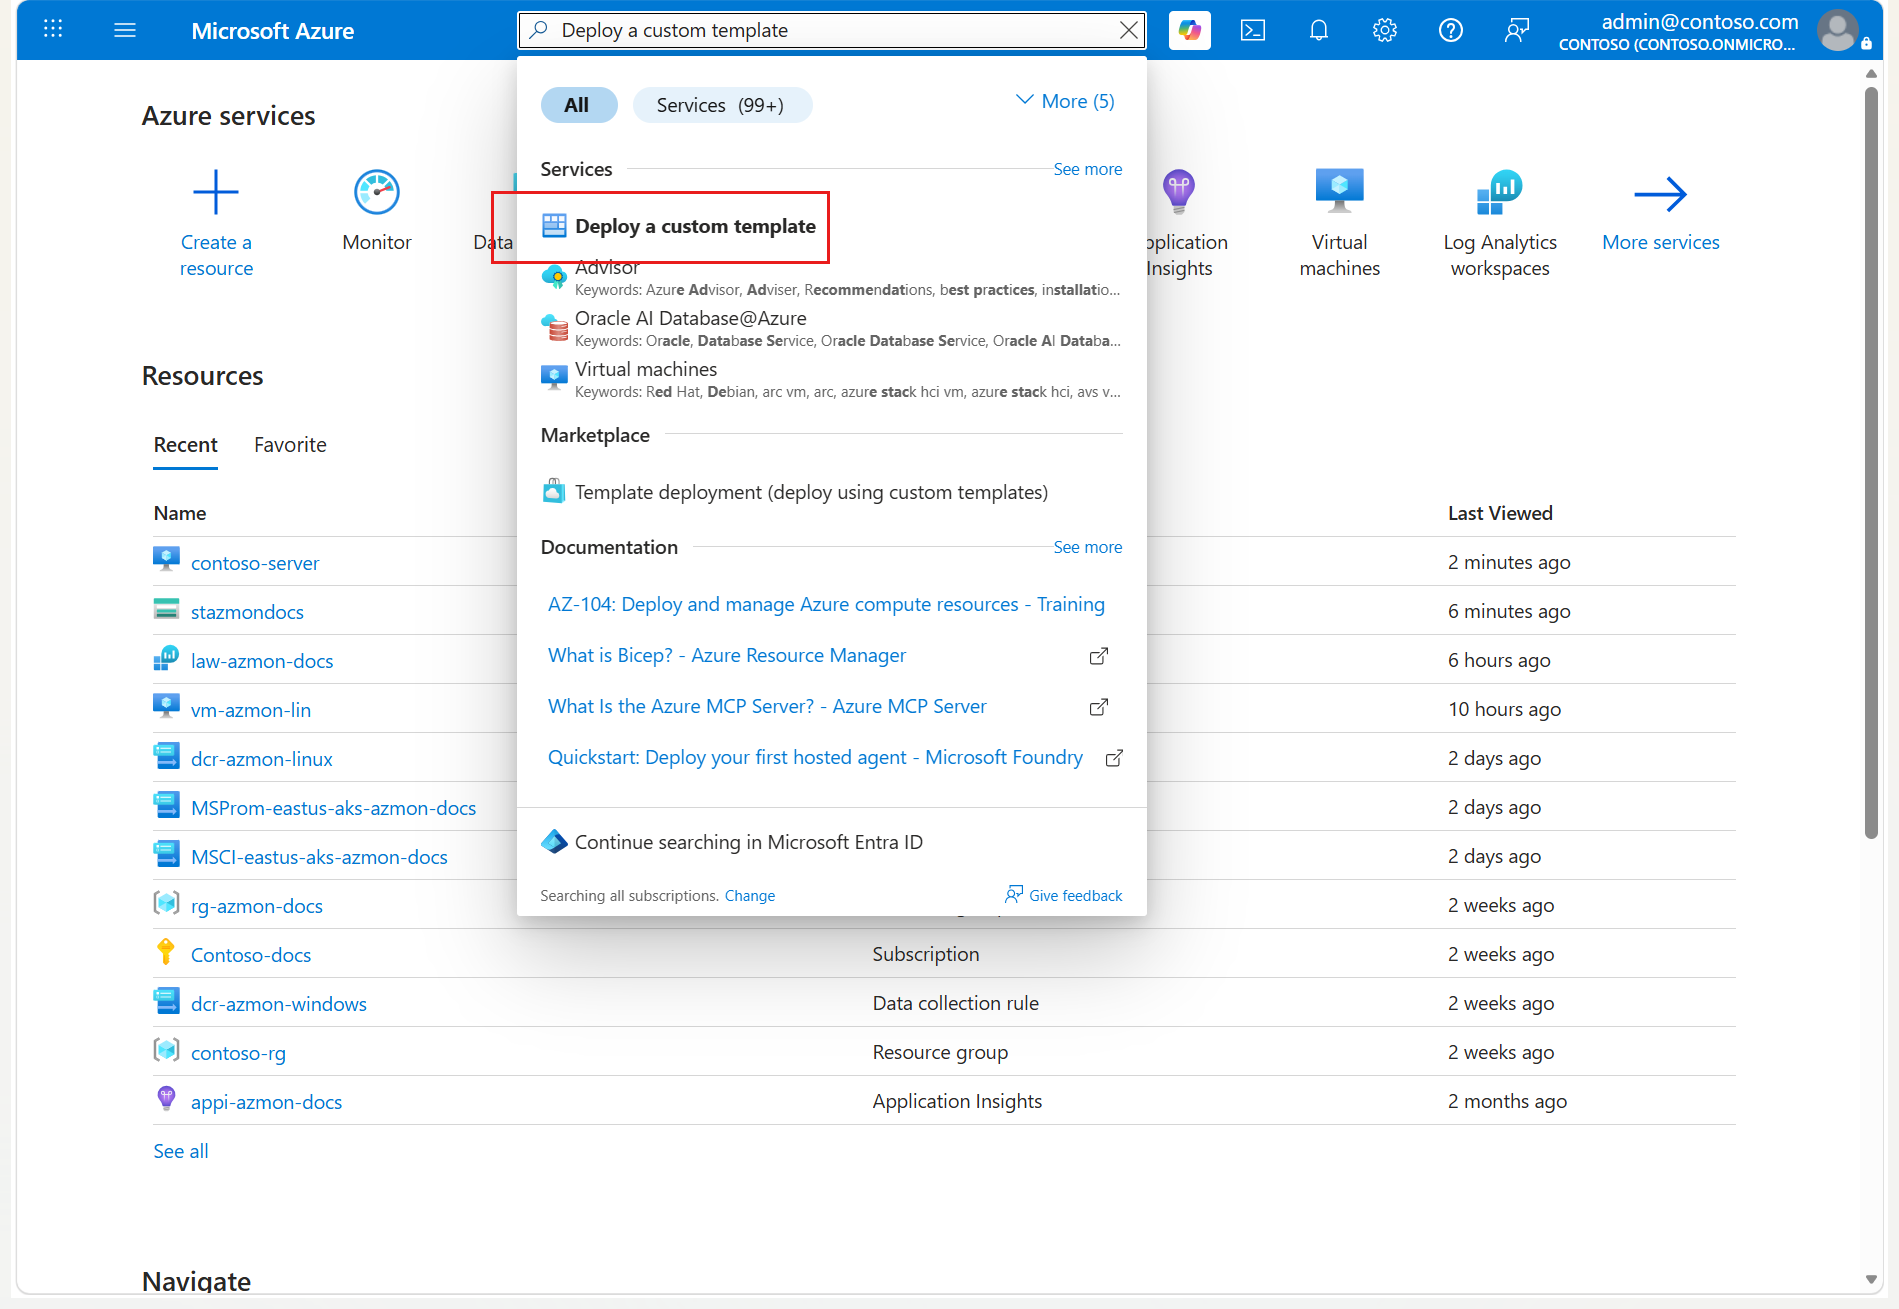Click See more next to Documentation
The image size is (1899, 1309).
click(x=1088, y=547)
